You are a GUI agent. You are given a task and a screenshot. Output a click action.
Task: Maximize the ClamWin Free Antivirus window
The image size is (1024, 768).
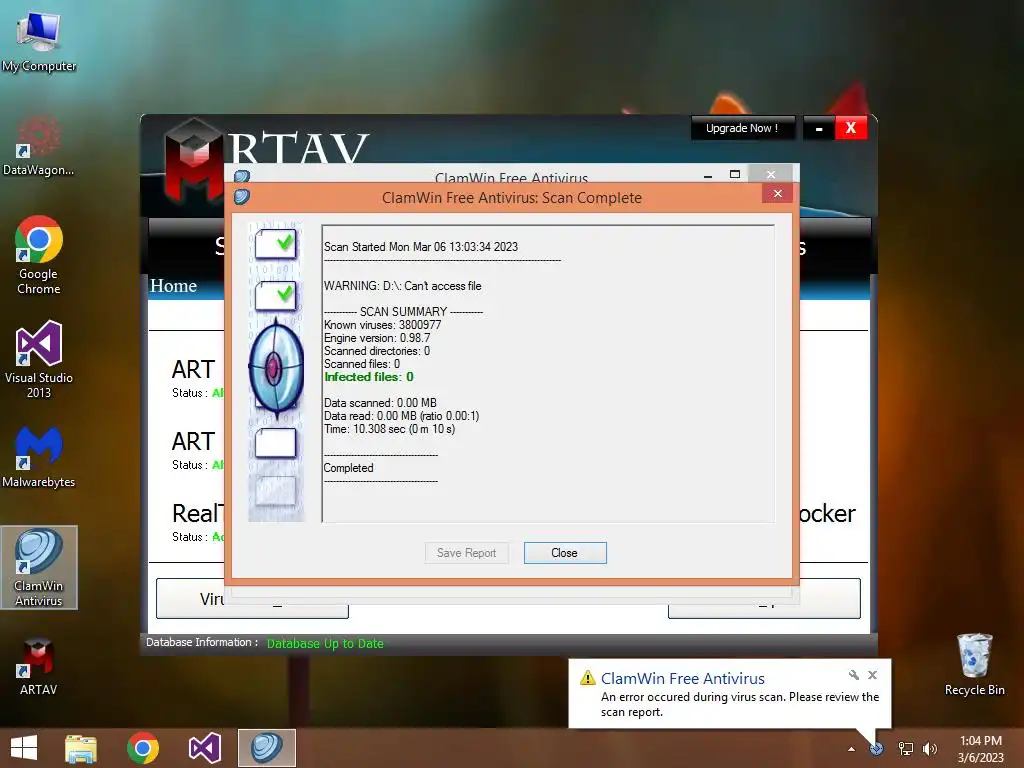pyautogui.click(x=735, y=174)
